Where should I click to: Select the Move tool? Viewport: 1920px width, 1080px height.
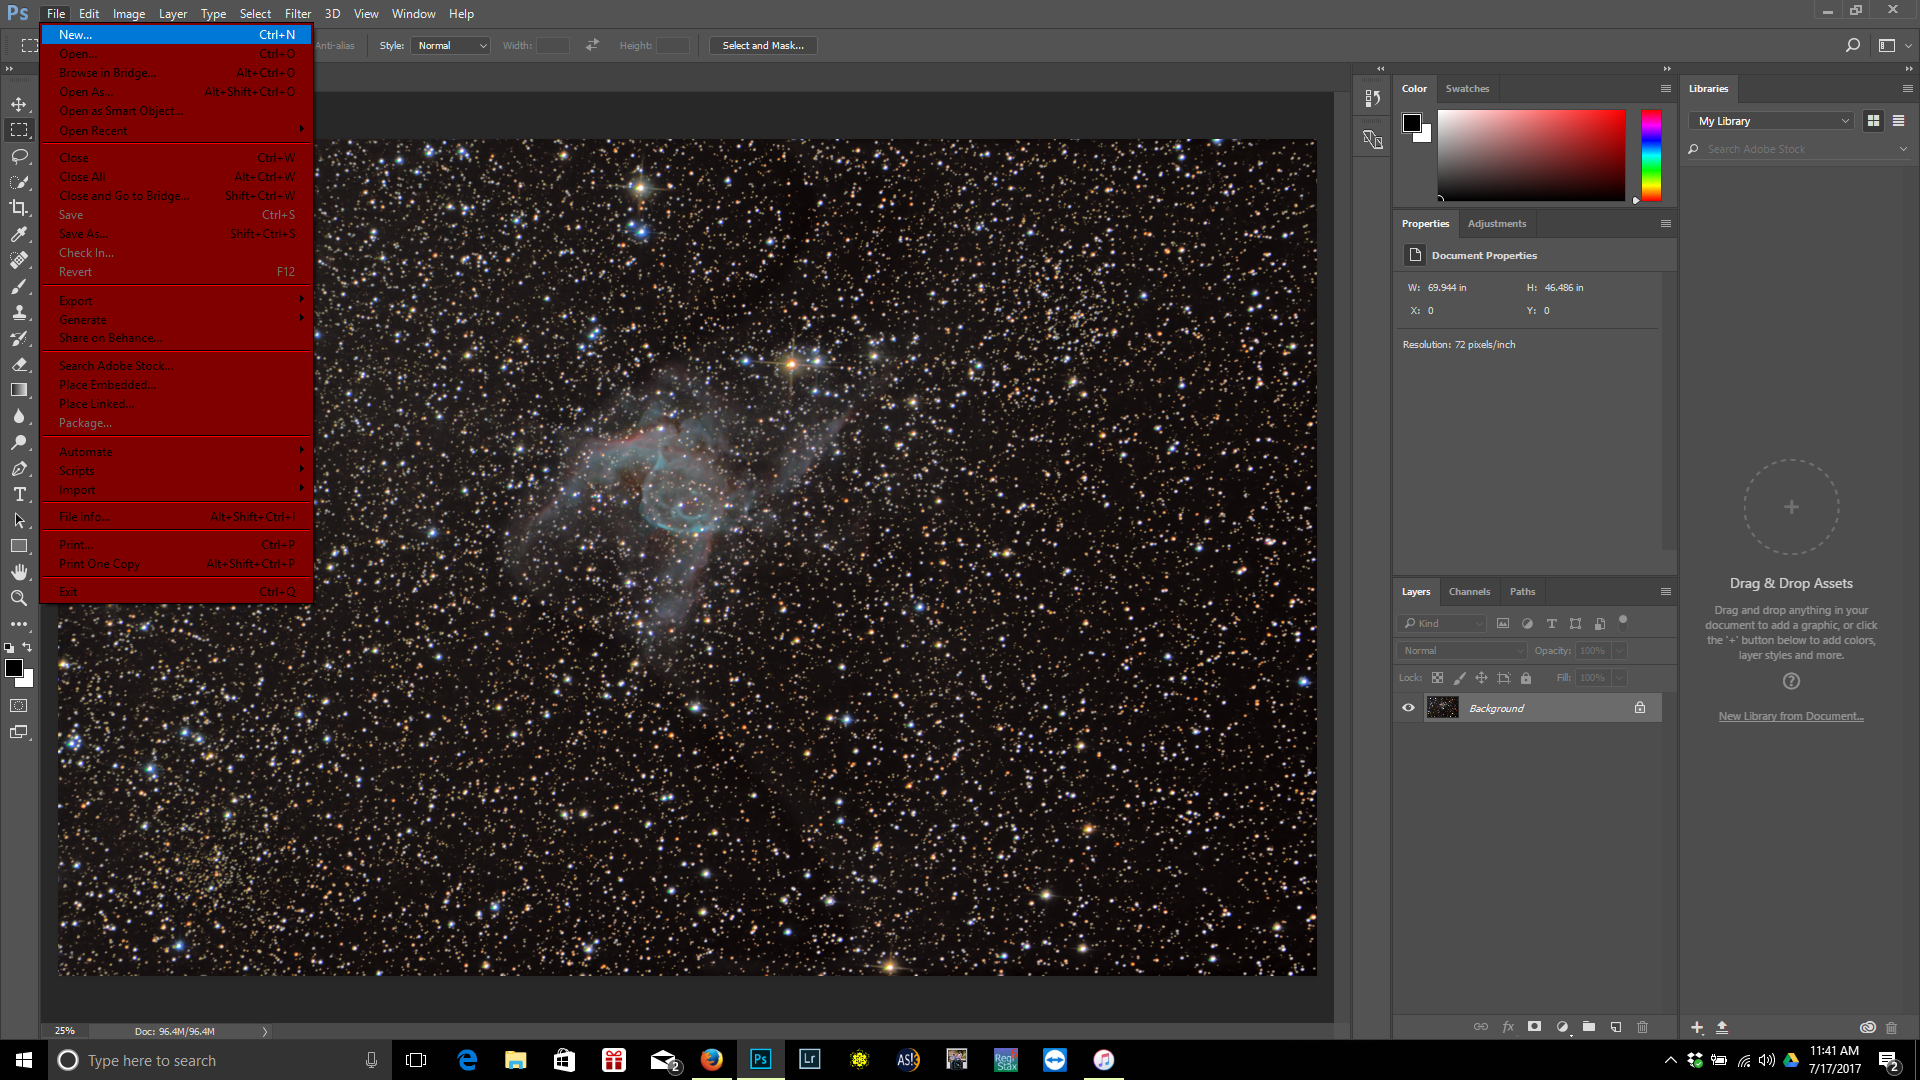19,104
